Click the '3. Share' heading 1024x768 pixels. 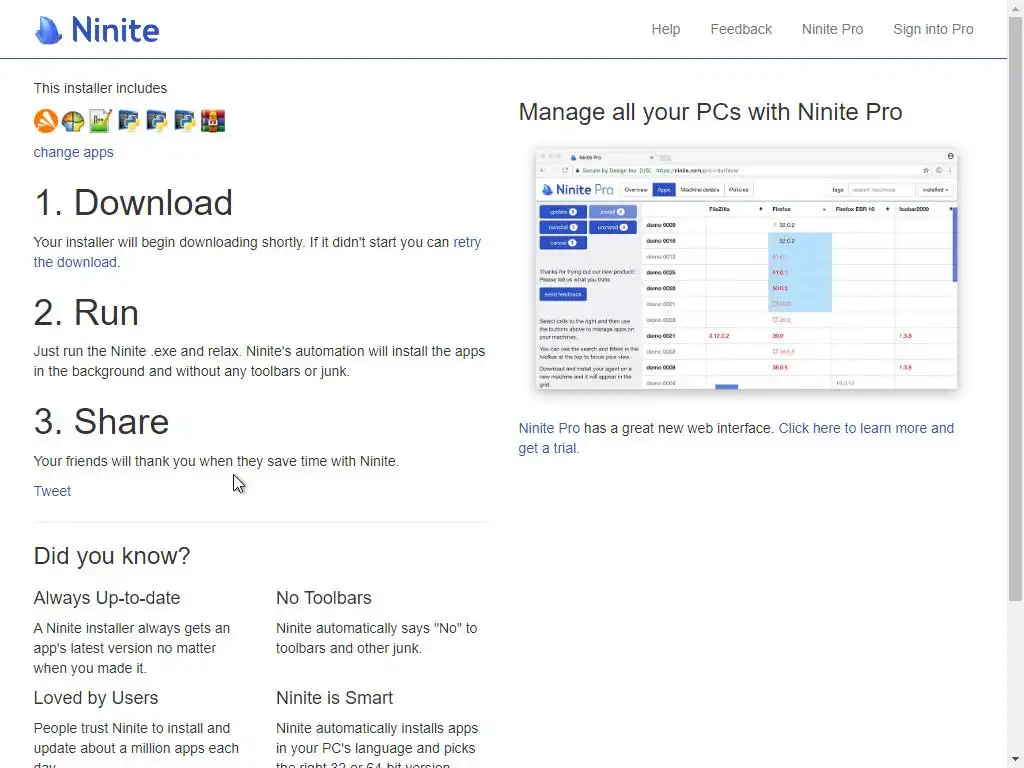tap(101, 422)
